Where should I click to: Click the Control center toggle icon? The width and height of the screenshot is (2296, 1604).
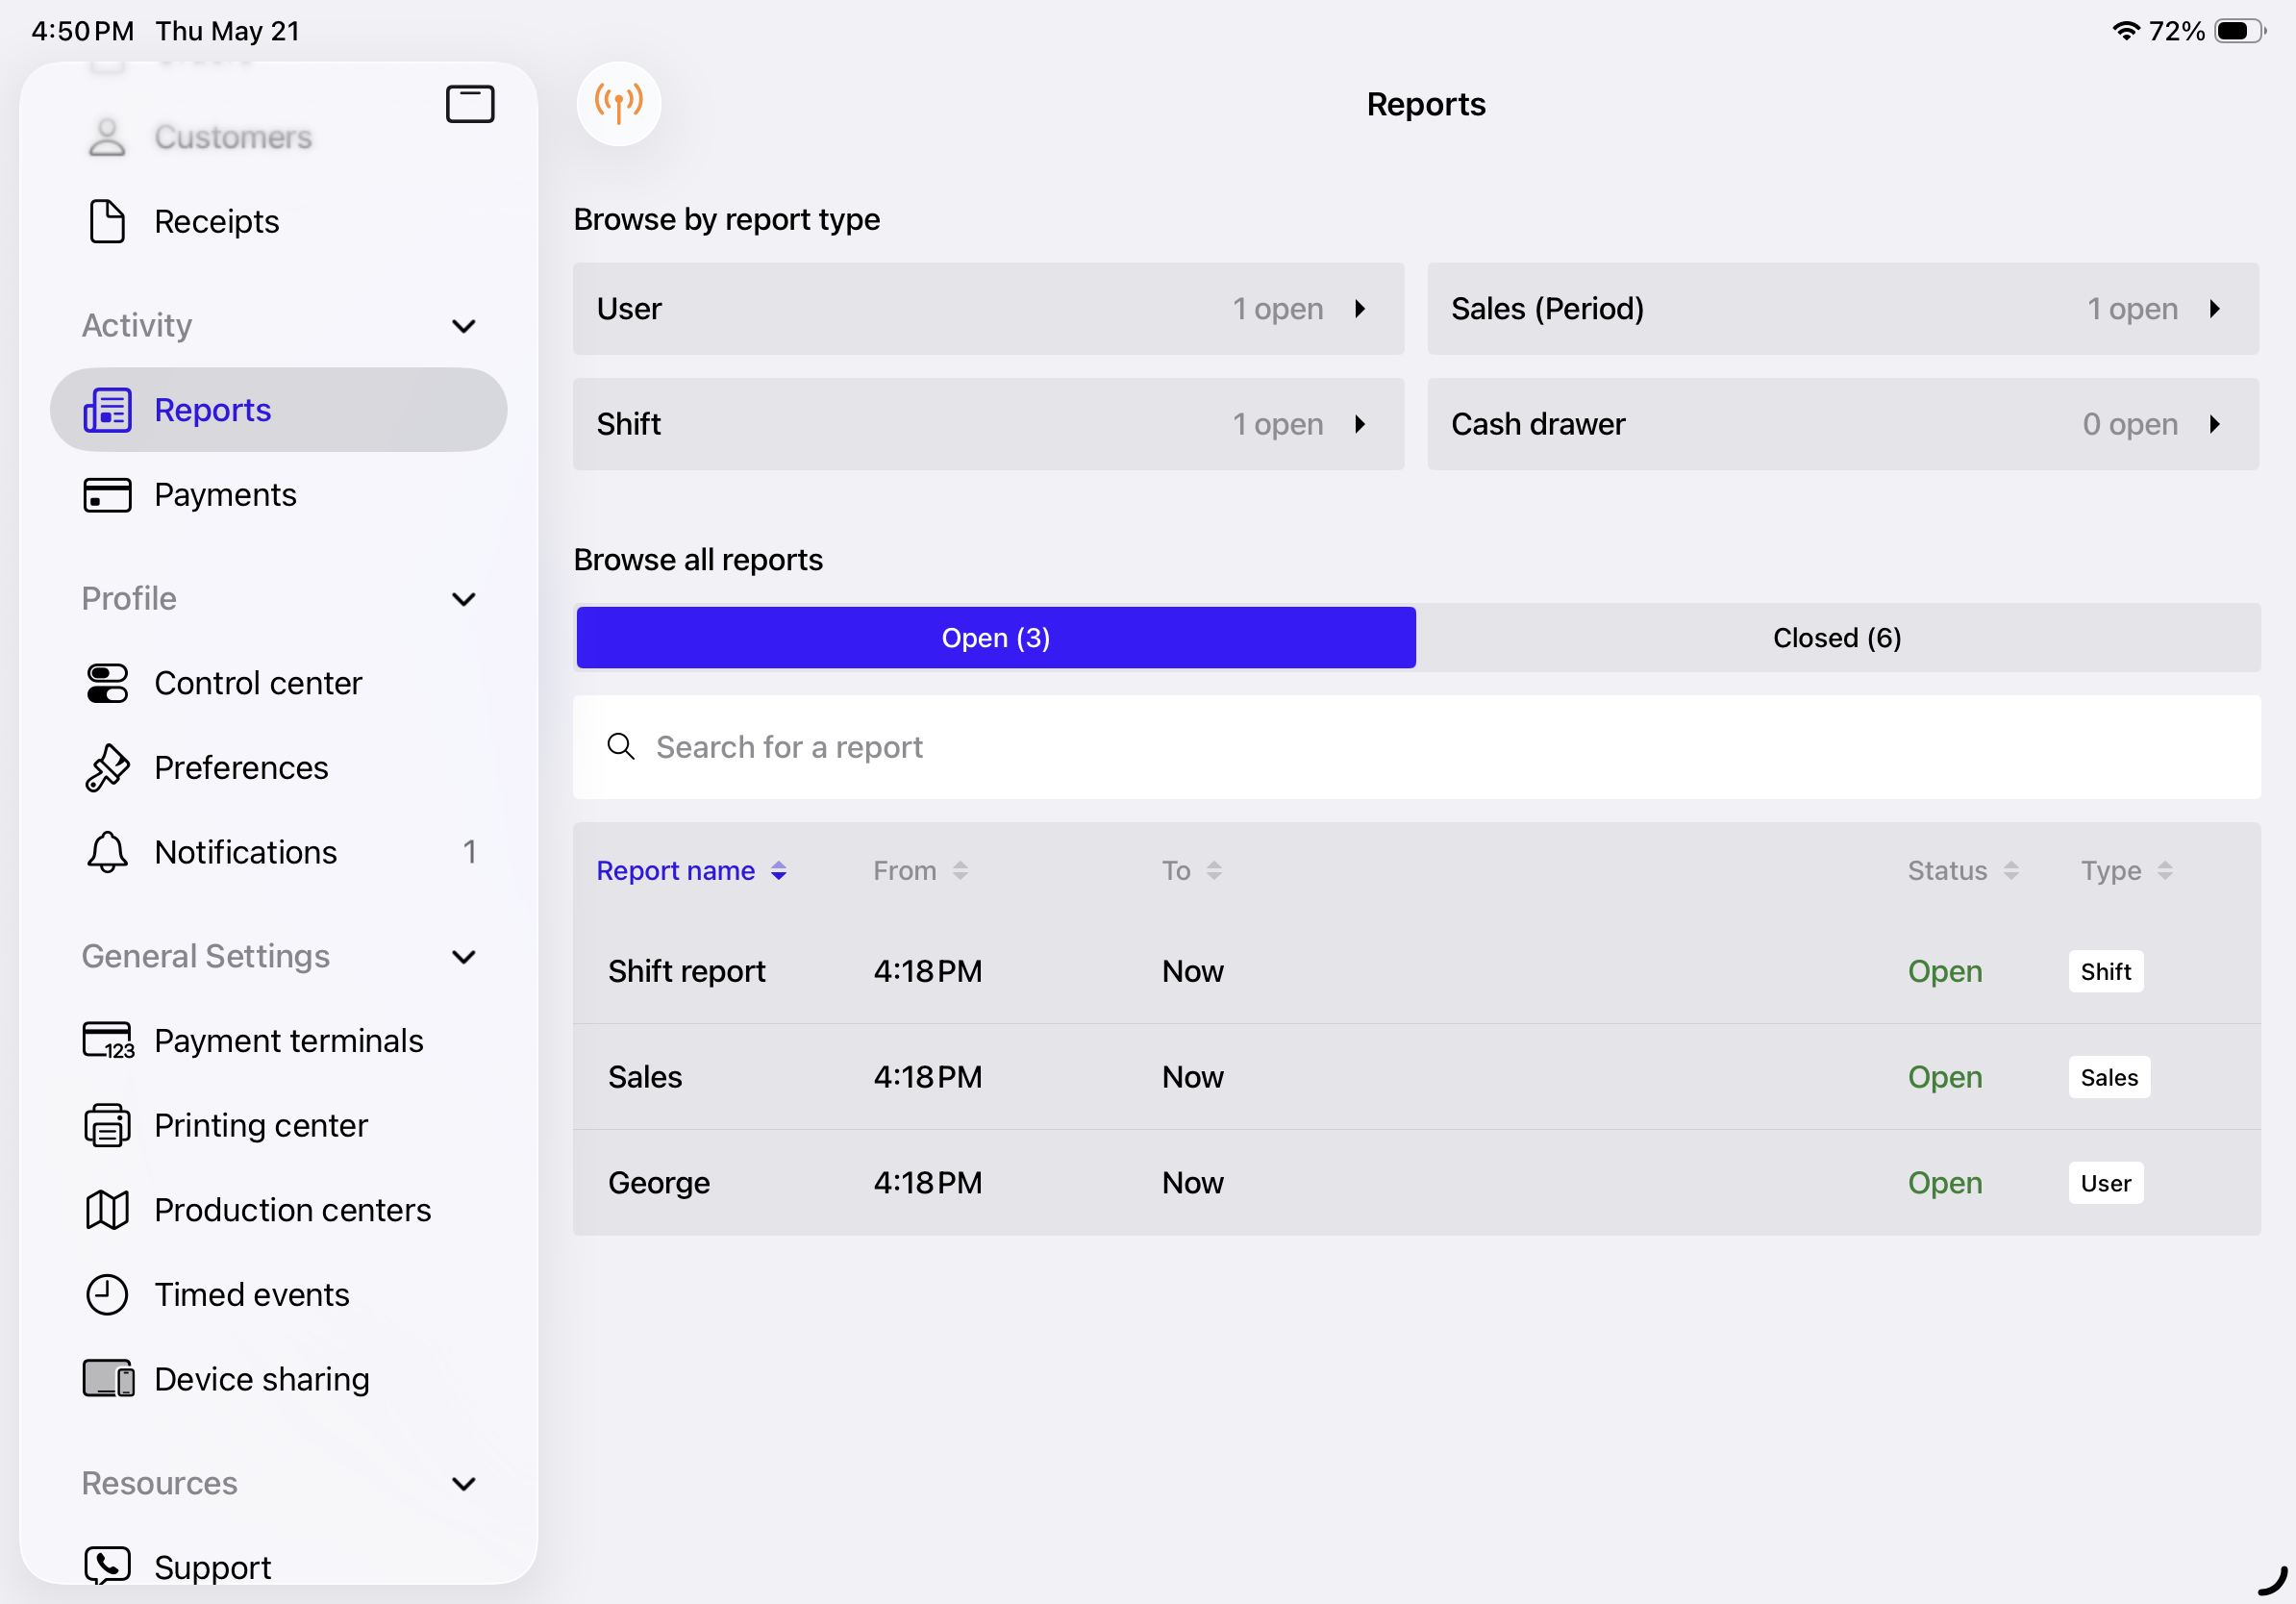coord(107,683)
